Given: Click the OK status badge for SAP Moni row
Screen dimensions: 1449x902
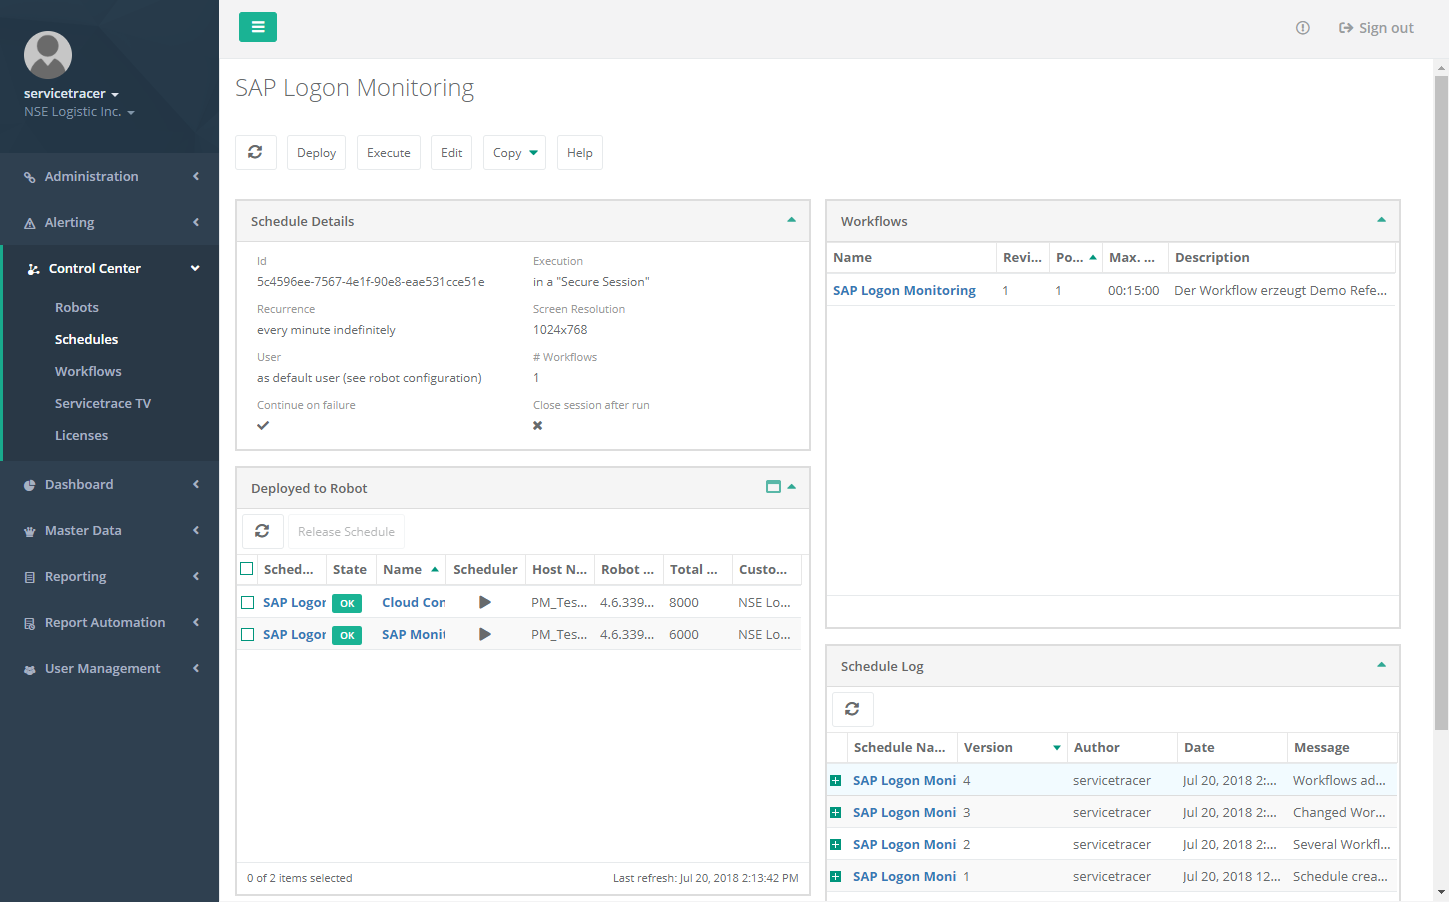Looking at the screenshot, I should pos(347,635).
